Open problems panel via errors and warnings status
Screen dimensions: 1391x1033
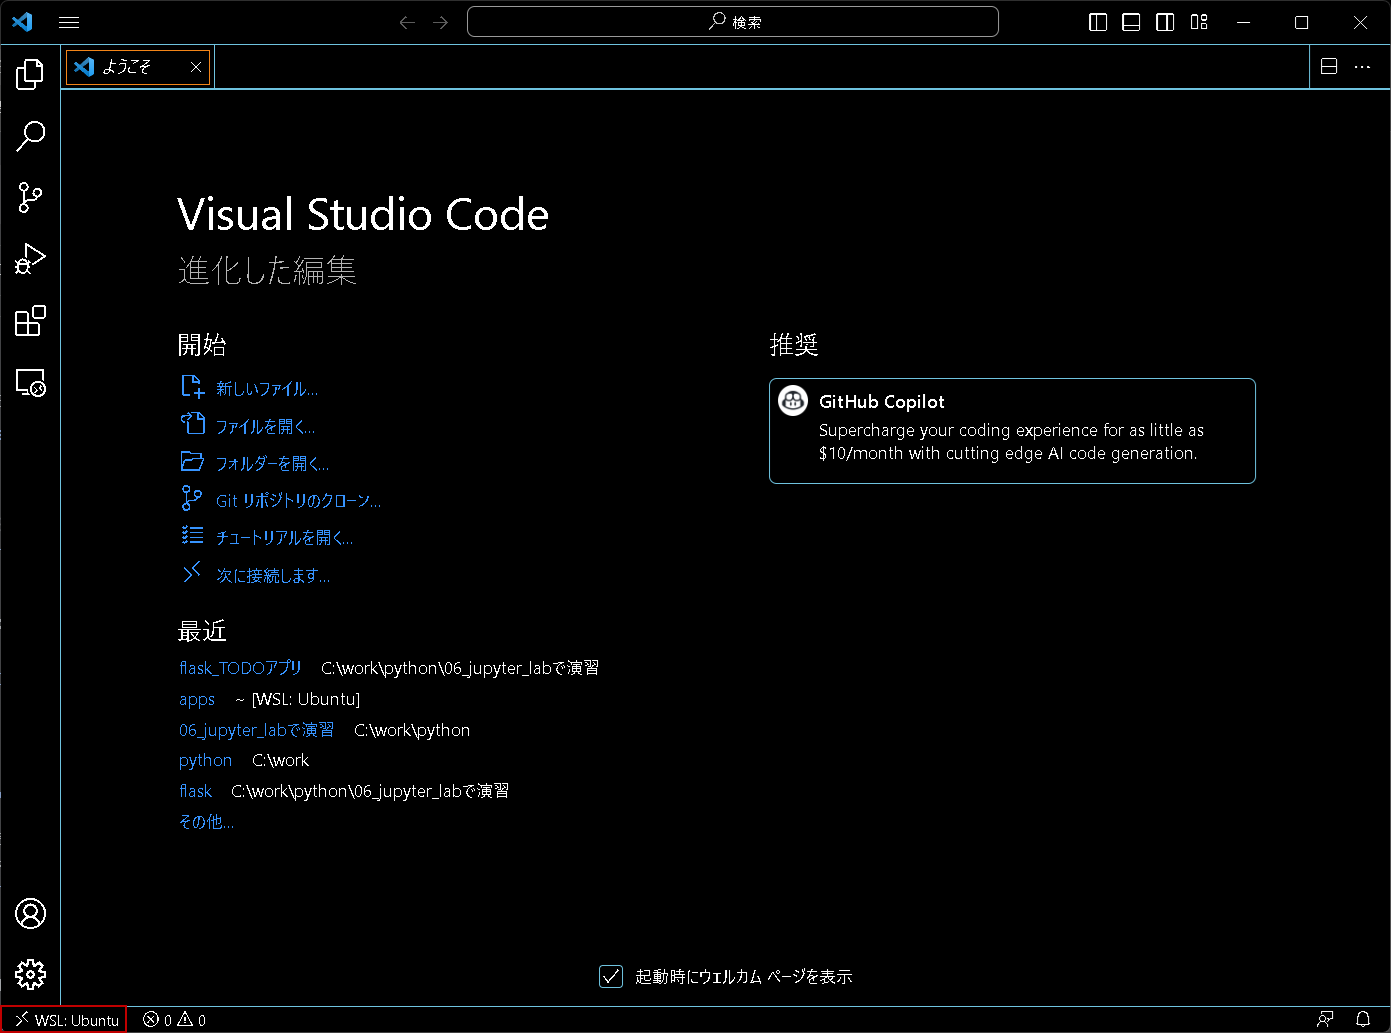174,1020
